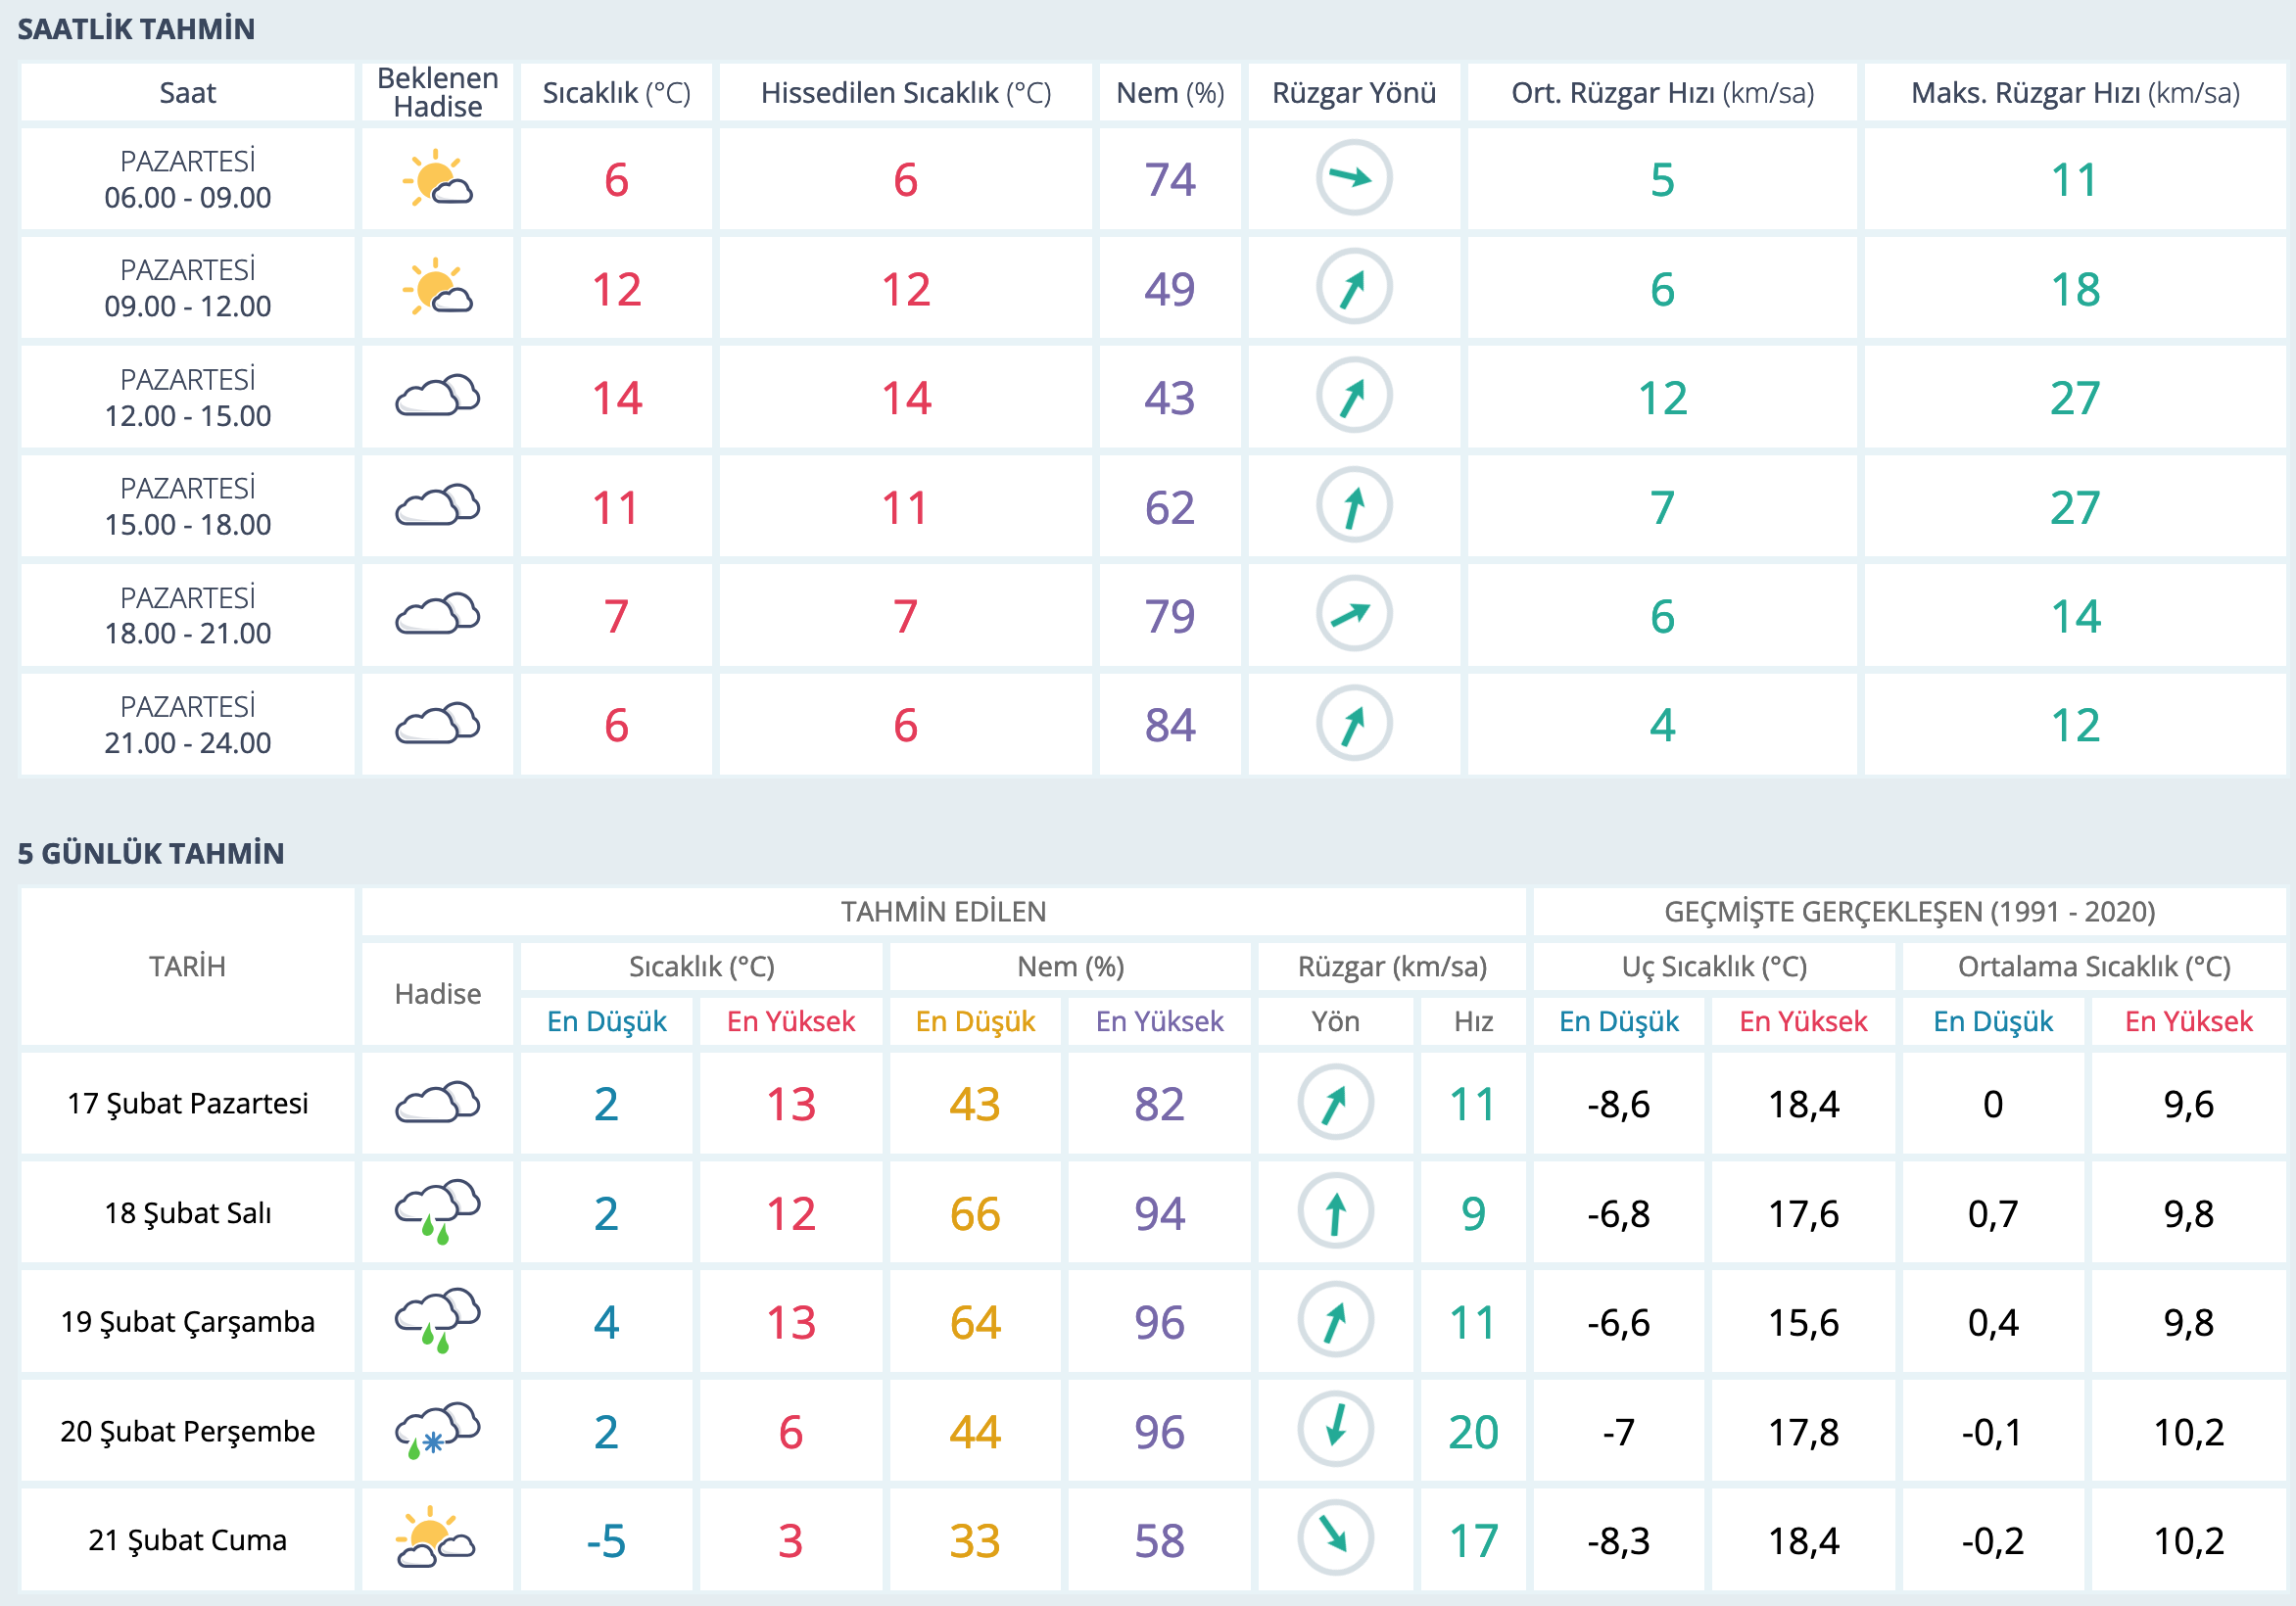Screen dimensions: 2296x1606
Task: Click wind arrow for 15.00 - 18.00 row
Action: click(x=1353, y=506)
